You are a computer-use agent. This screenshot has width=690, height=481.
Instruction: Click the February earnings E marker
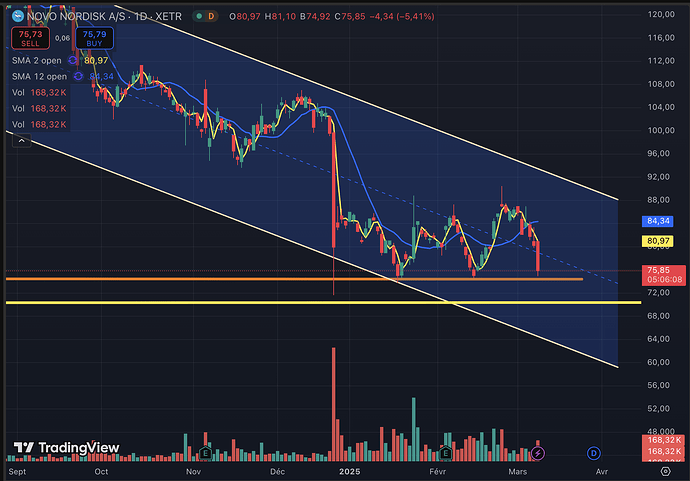tap(445, 452)
